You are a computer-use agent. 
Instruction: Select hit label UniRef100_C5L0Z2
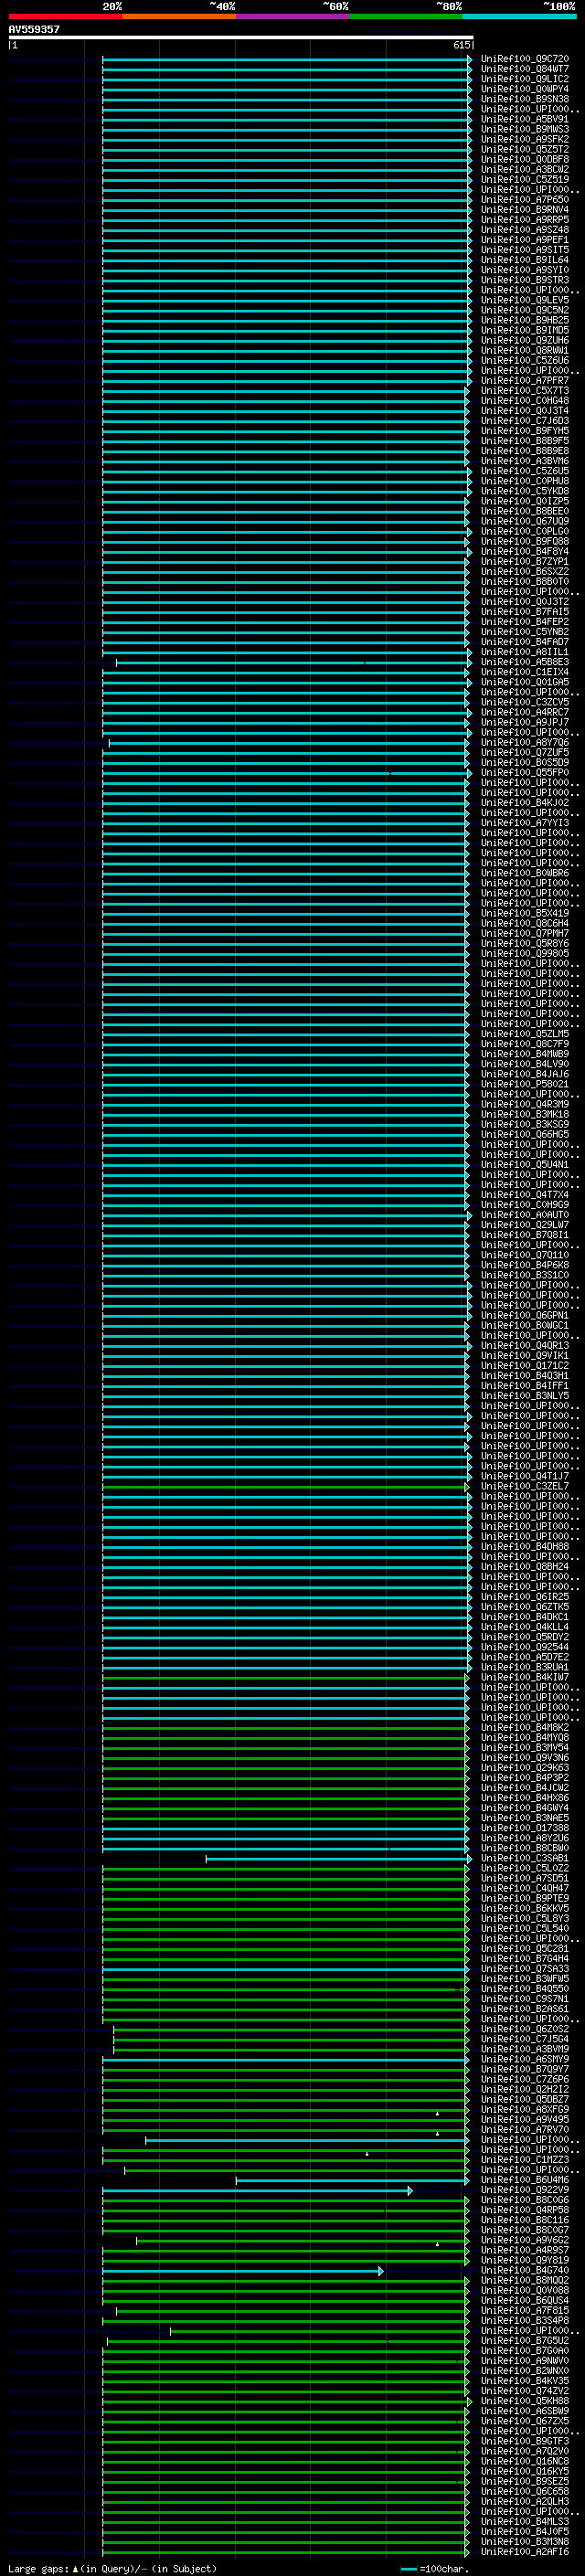525,1869
